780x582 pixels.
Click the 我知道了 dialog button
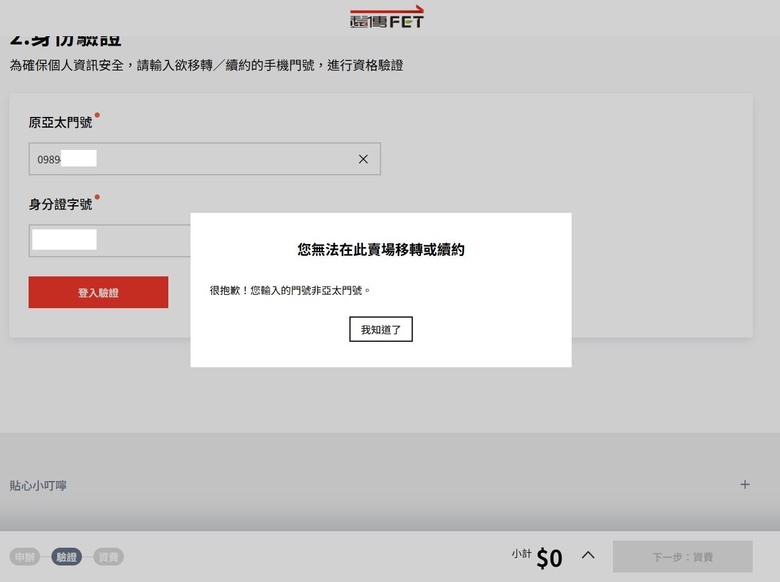point(381,329)
